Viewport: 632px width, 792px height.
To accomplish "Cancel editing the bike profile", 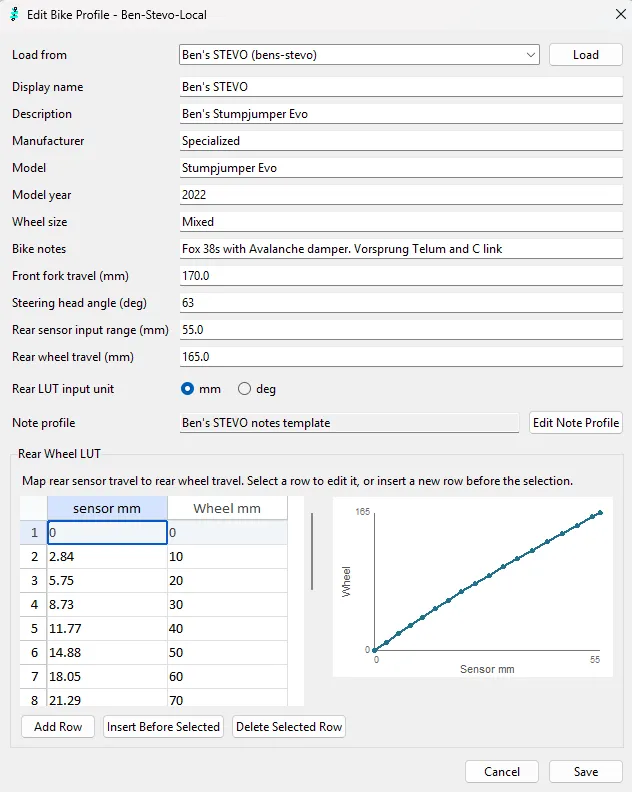I will click(x=502, y=772).
